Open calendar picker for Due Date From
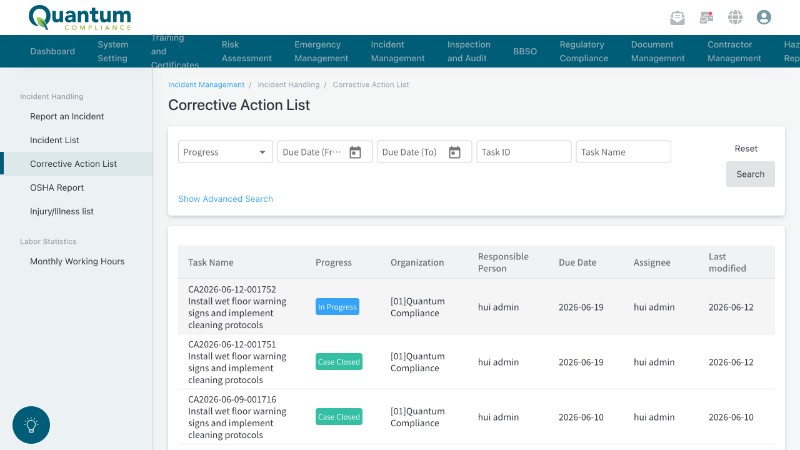The height and width of the screenshot is (450, 800). (x=355, y=152)
